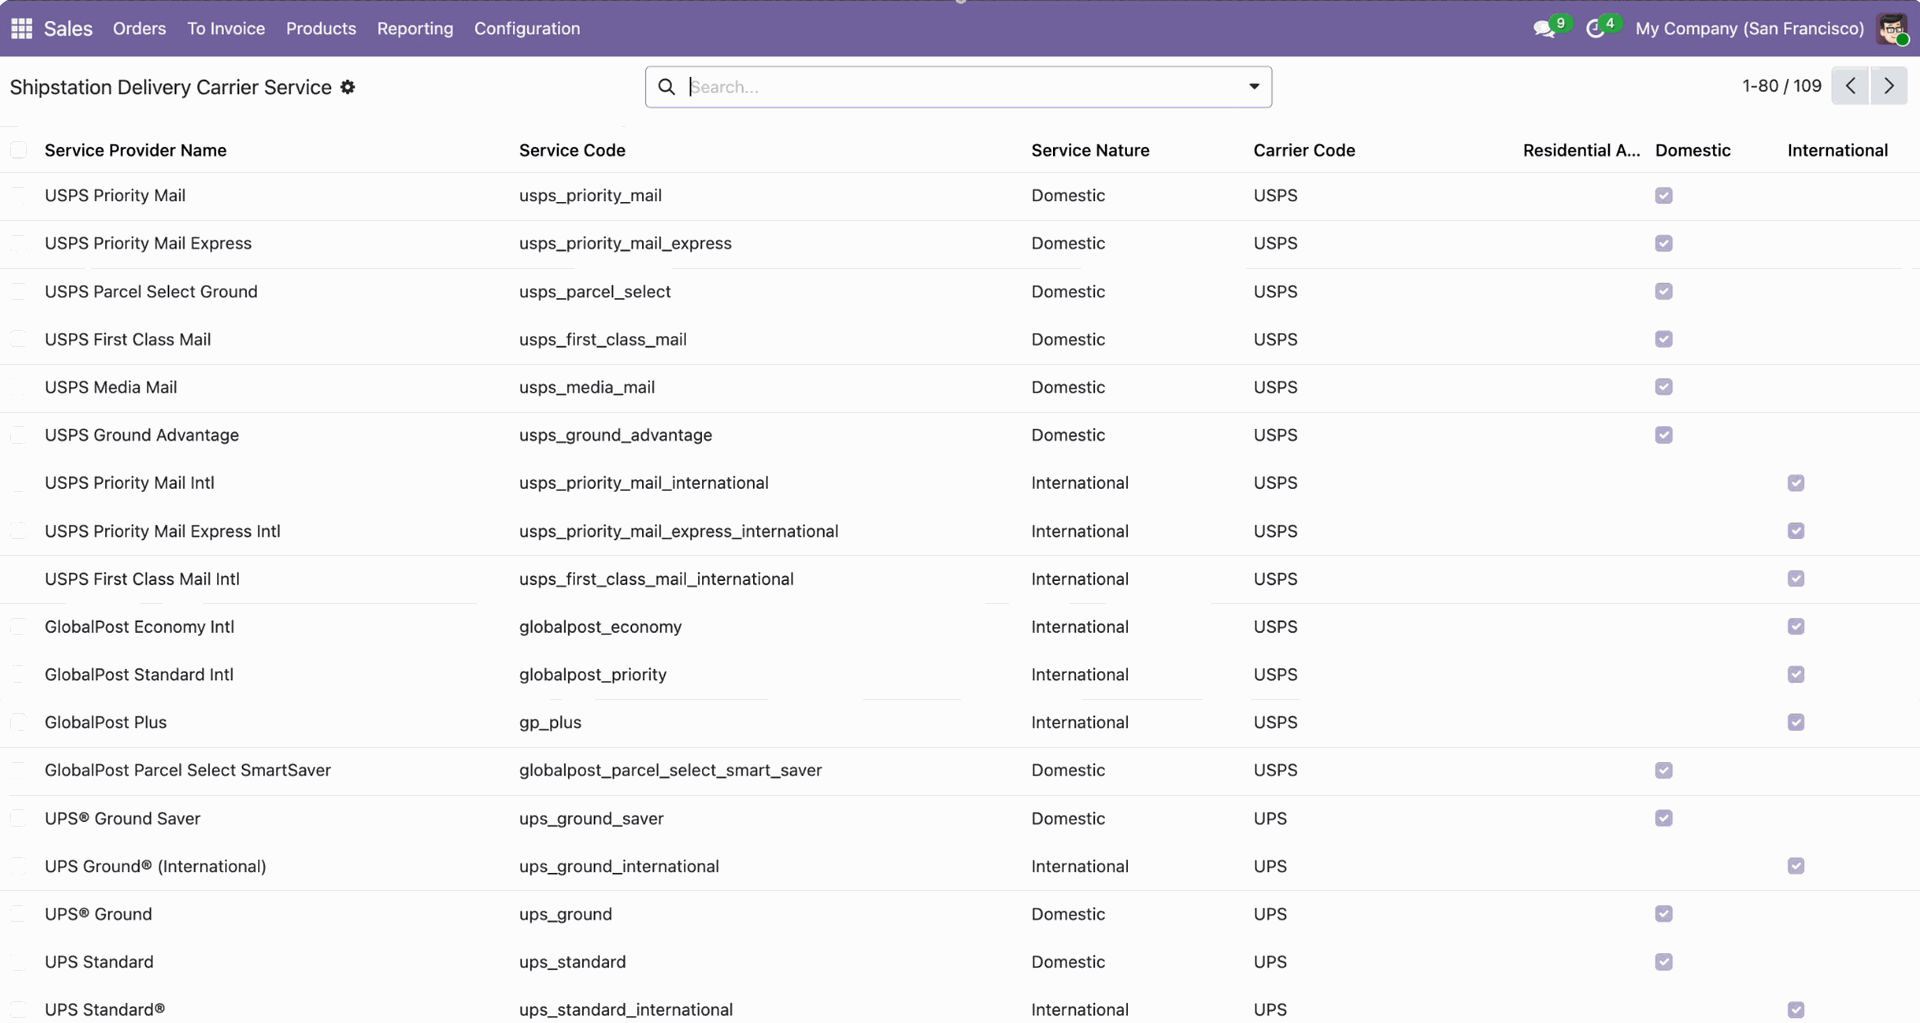This screenshot has width=1920, height=1023.
Task: Open the Reporting menu
Action: (415, 29)
